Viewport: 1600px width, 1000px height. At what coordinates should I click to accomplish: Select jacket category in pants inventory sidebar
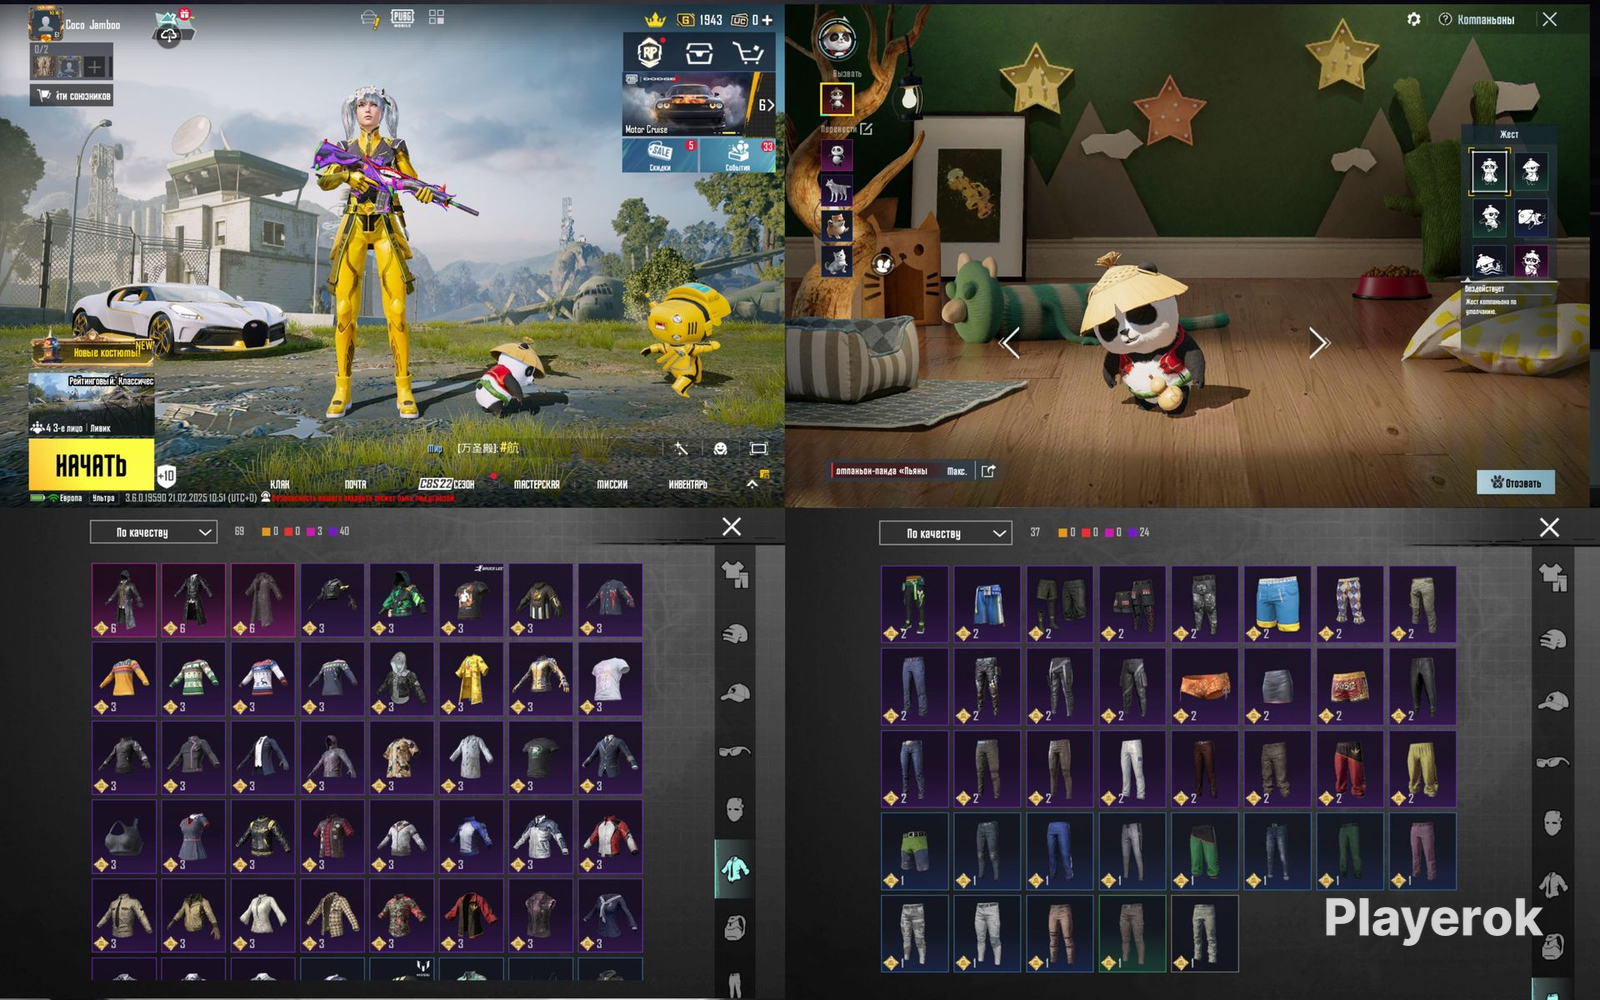pos(1553,884)
